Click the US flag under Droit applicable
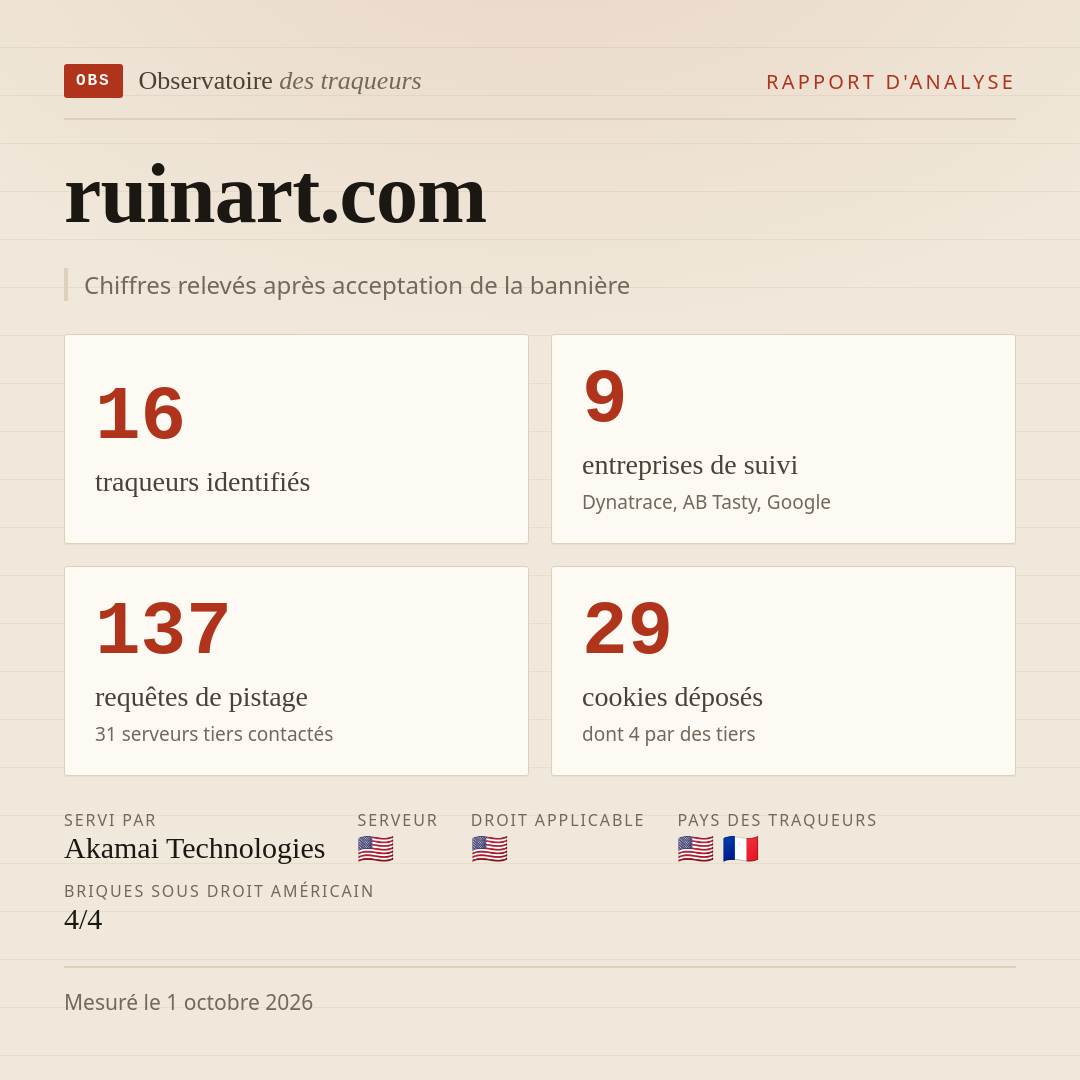 click(x=489, y=849)
